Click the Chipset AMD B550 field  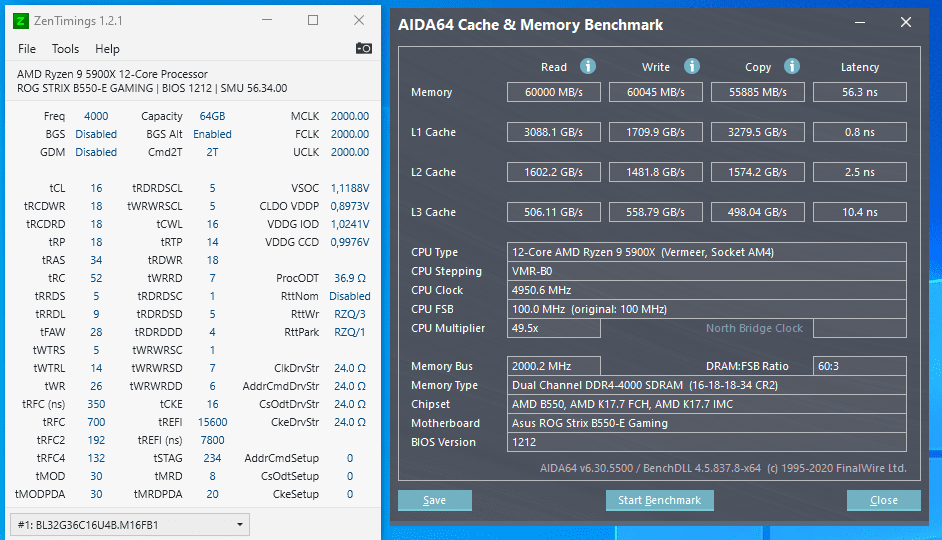[706, 404]
